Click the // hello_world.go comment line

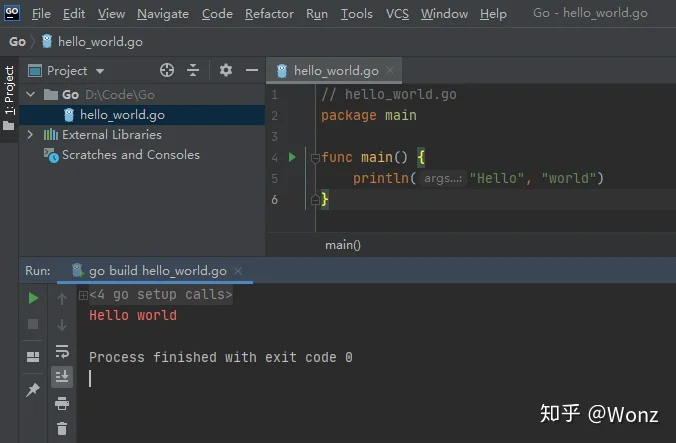[388, 94]
